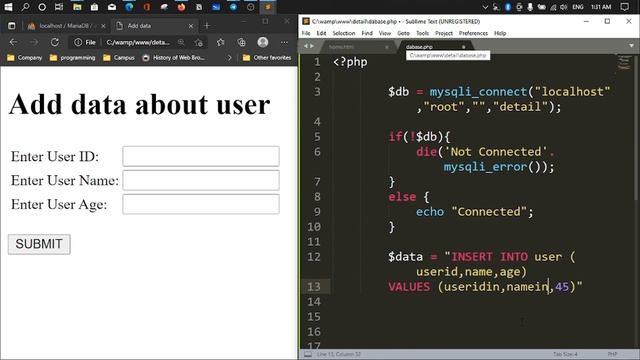Click the SUBMIT button
640x360 pixels.
pyautogui.click(x=39, y=244)
